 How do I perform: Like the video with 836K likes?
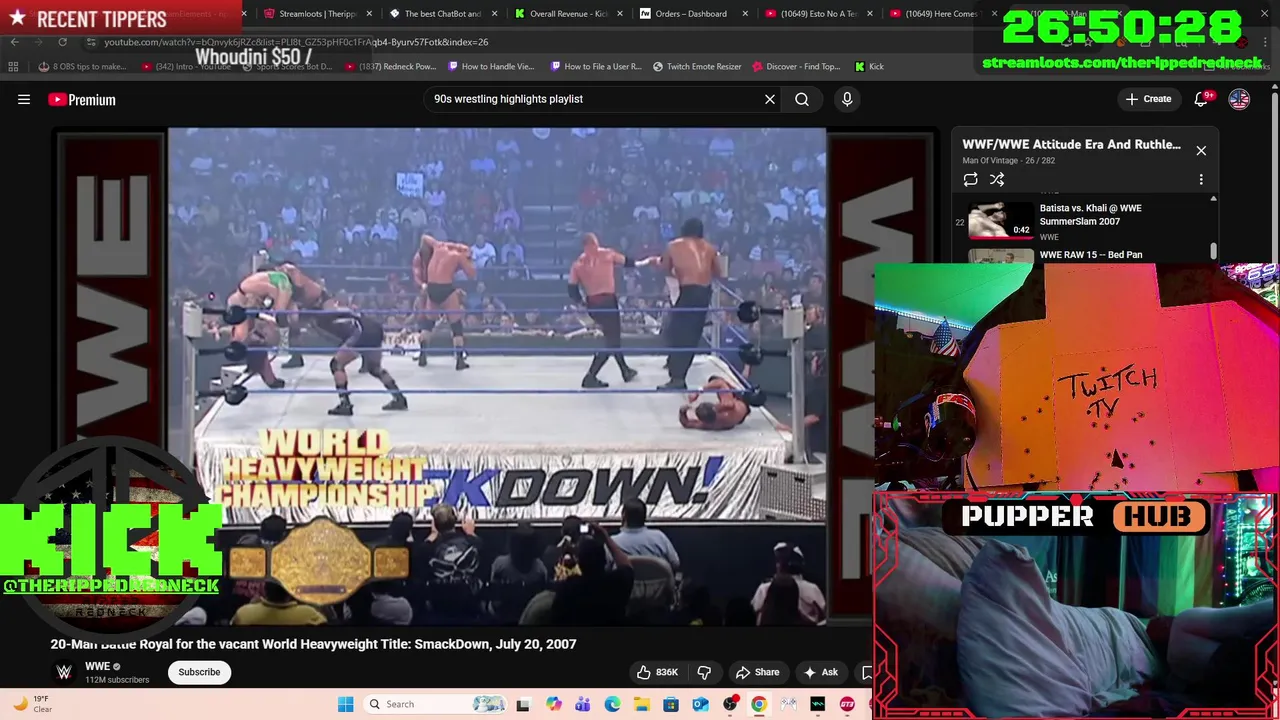[658, 672]
